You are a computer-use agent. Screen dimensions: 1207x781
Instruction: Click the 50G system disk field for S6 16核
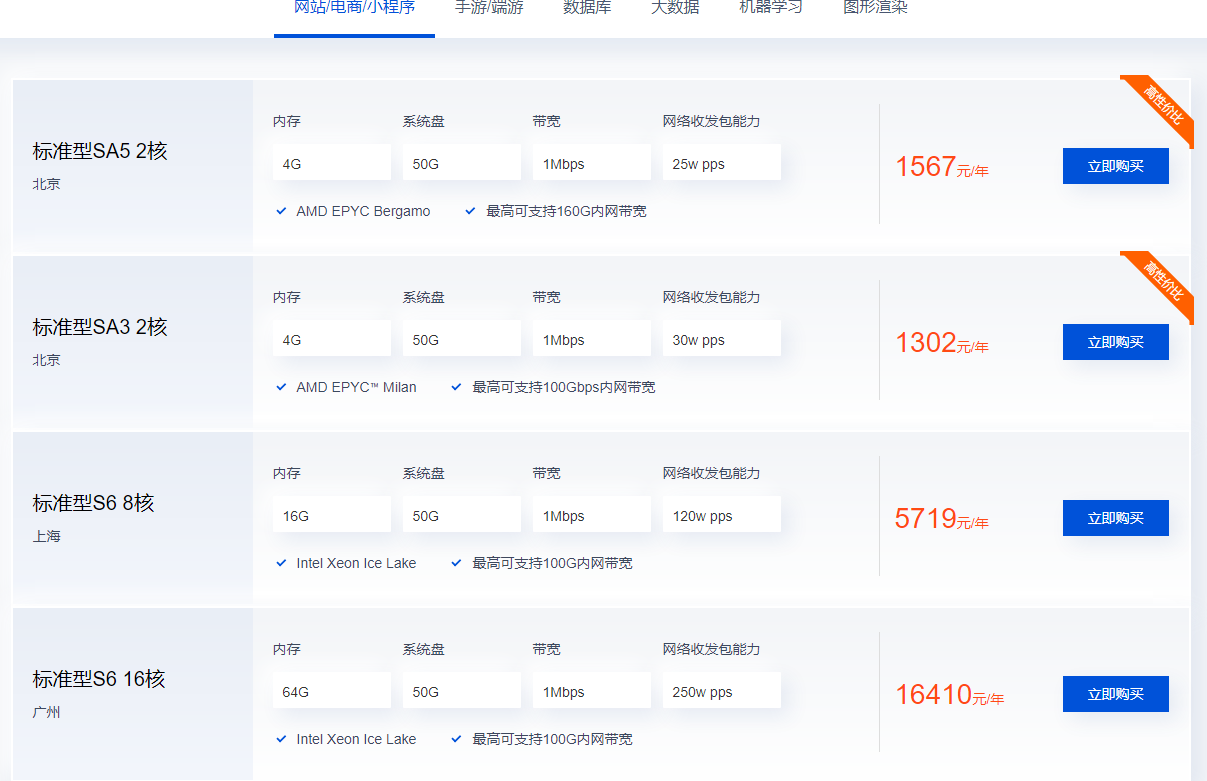click(462, 692)
